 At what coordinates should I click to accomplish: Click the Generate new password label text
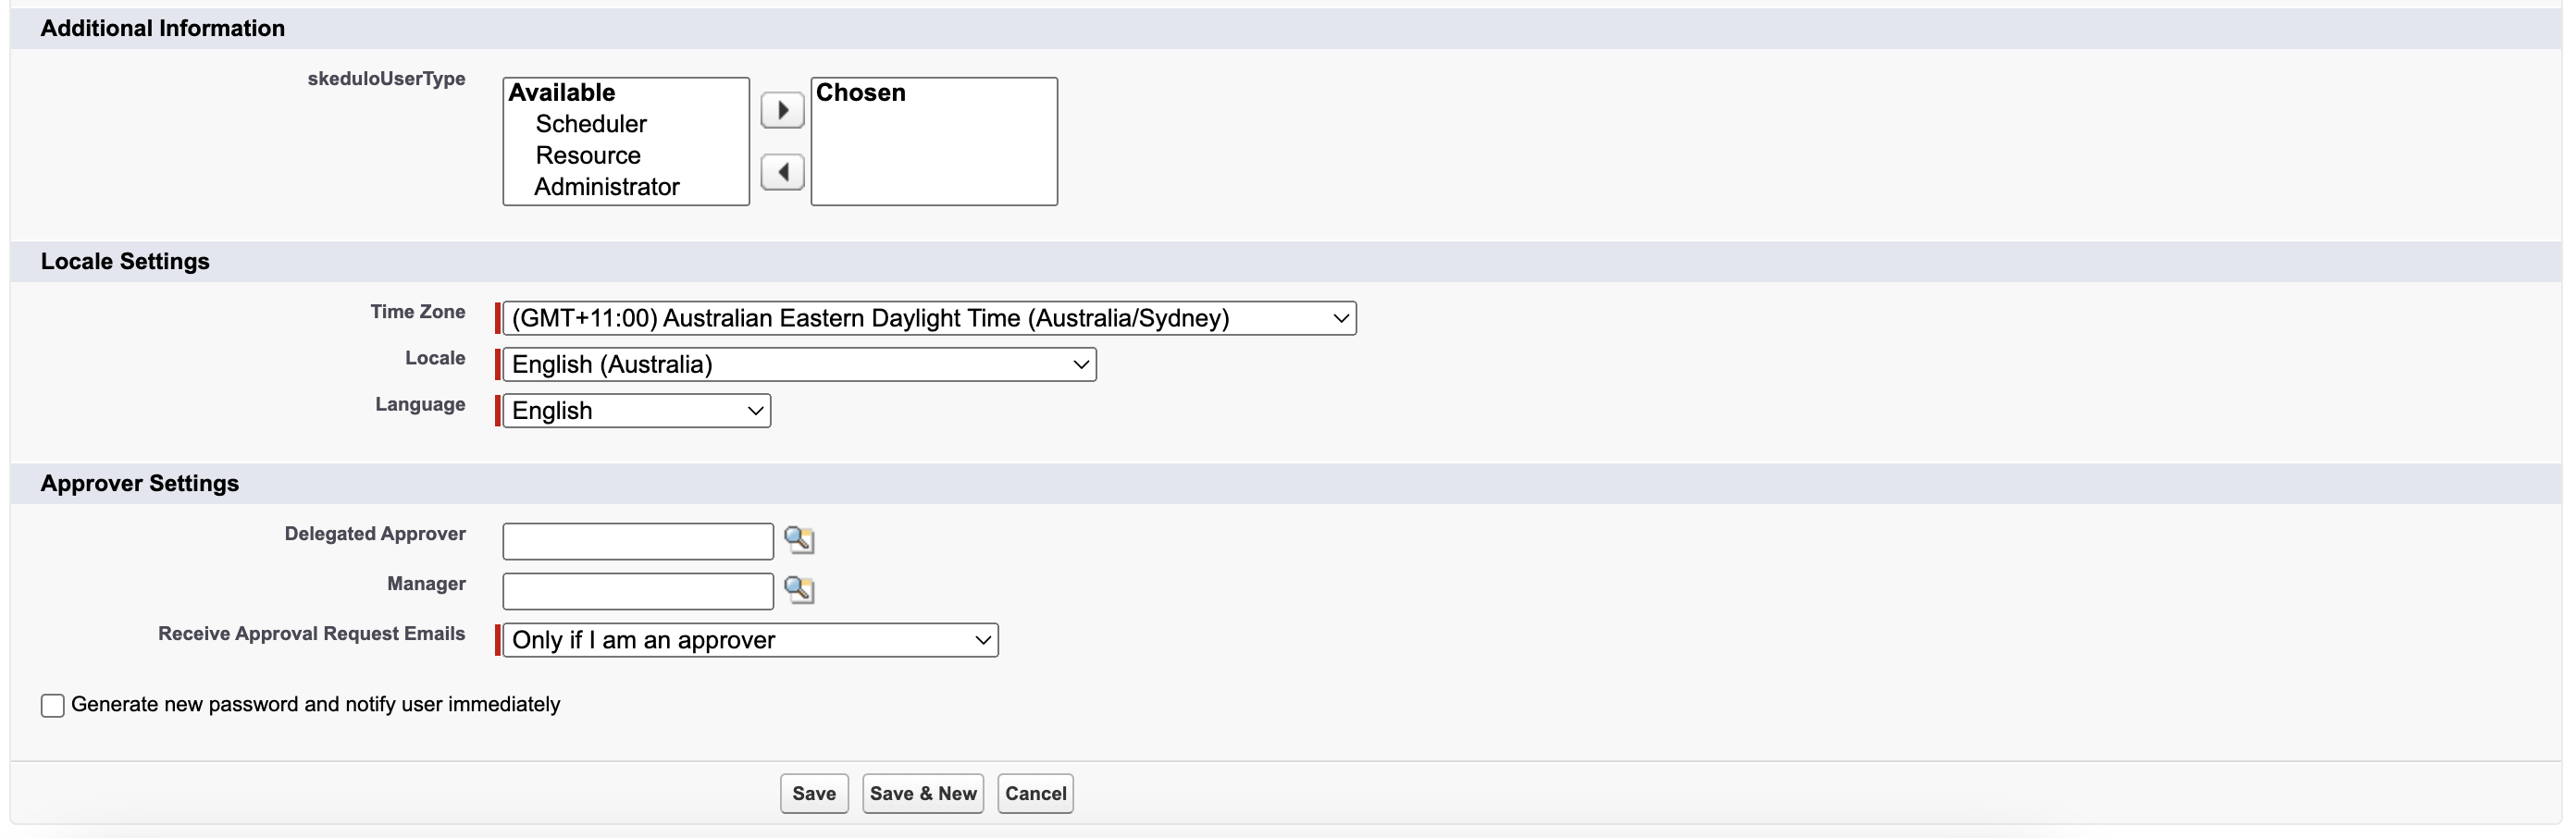click(315, 705)
